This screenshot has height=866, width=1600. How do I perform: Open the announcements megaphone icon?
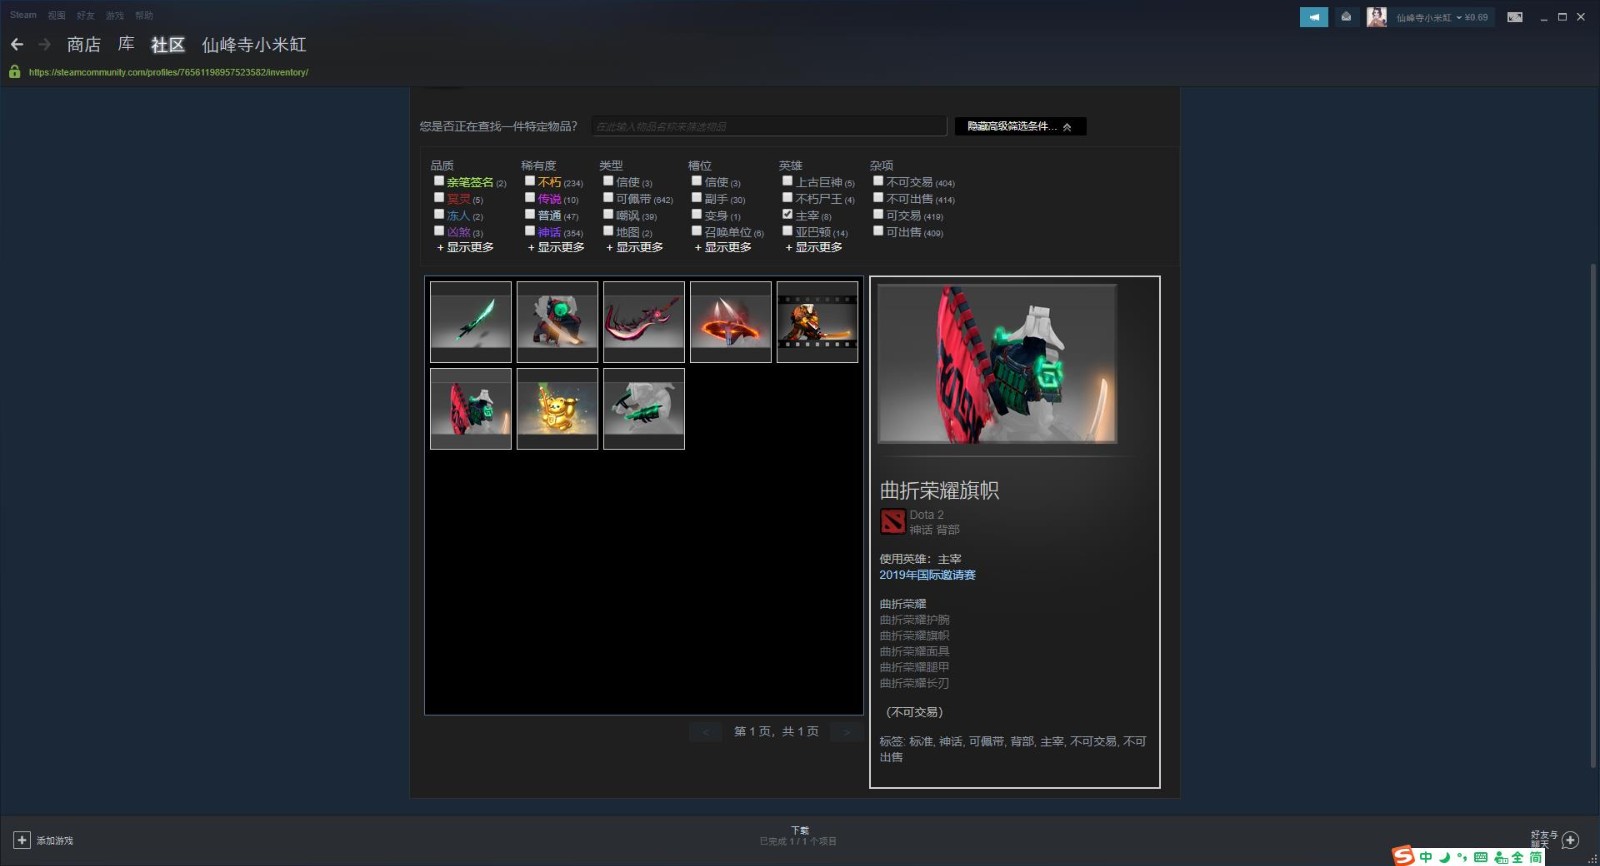1314,17
